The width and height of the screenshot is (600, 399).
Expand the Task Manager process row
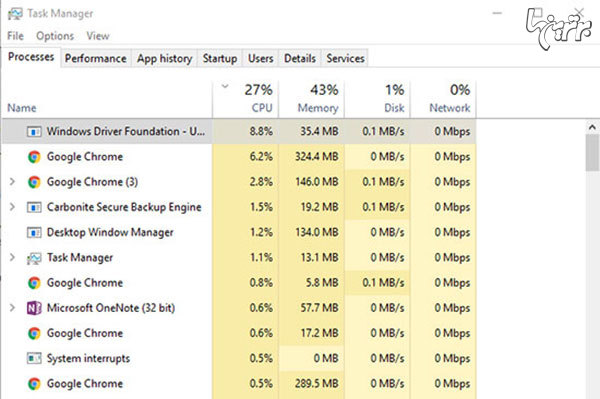pyautogui.click(x=12, y=257)
